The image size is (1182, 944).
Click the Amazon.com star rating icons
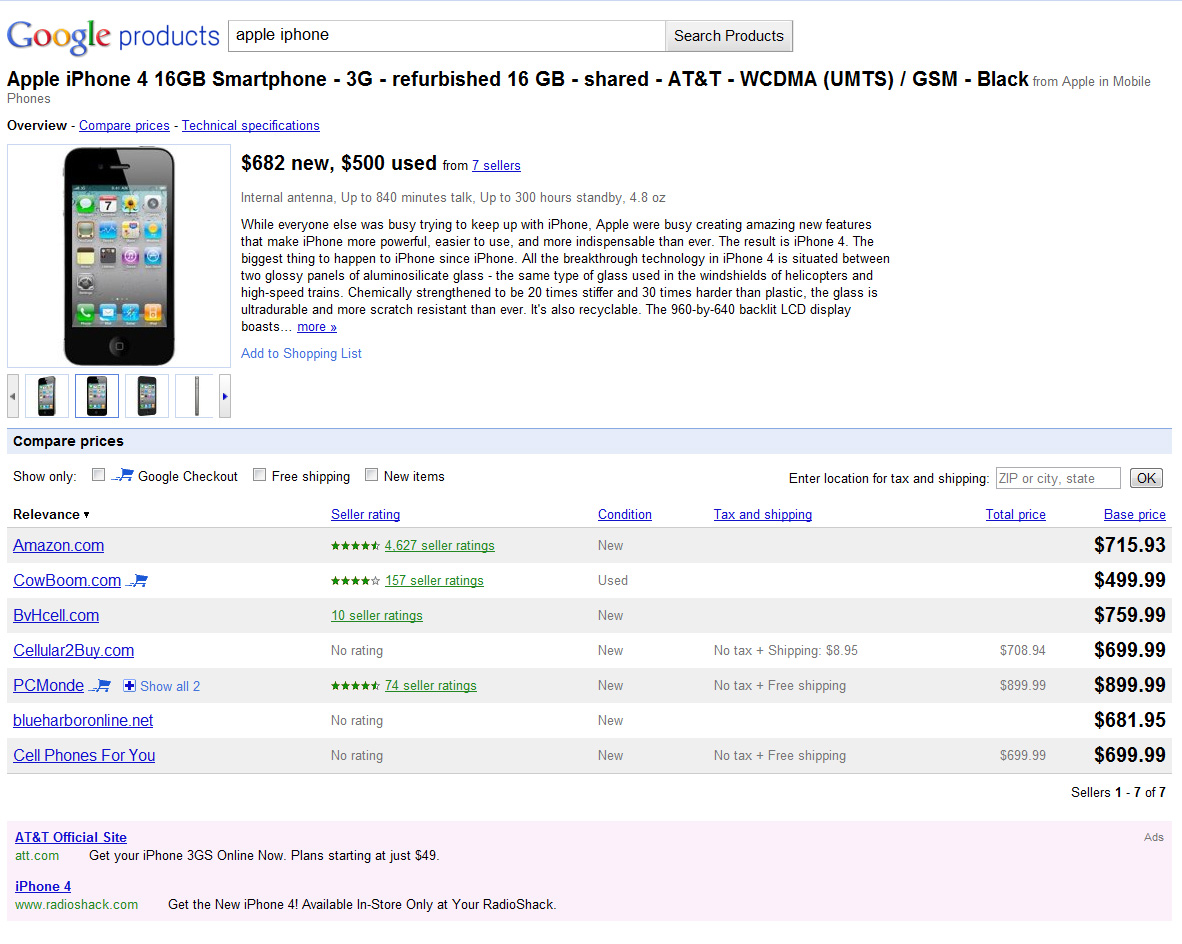point(355,546)
